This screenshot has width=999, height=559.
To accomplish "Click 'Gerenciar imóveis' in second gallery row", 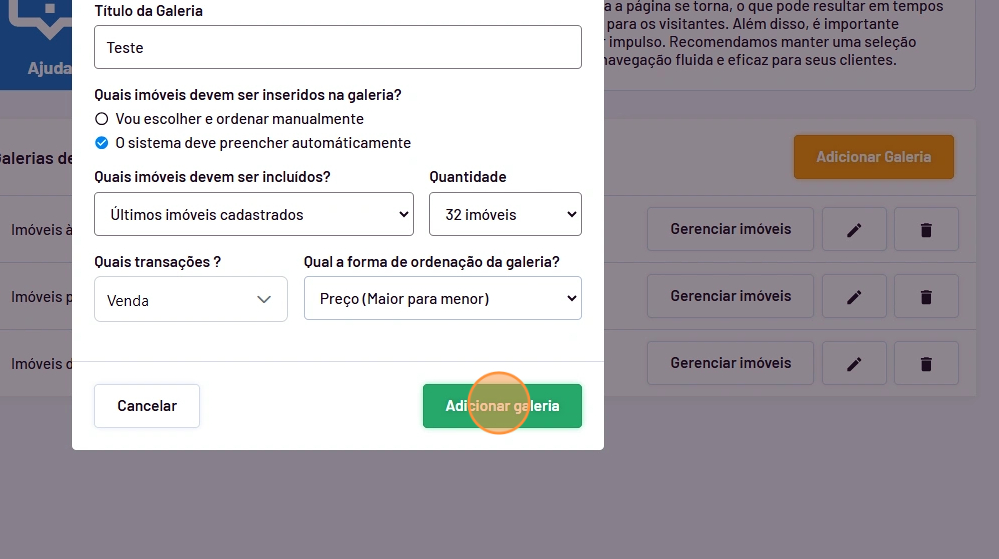I will pos(730,296).
